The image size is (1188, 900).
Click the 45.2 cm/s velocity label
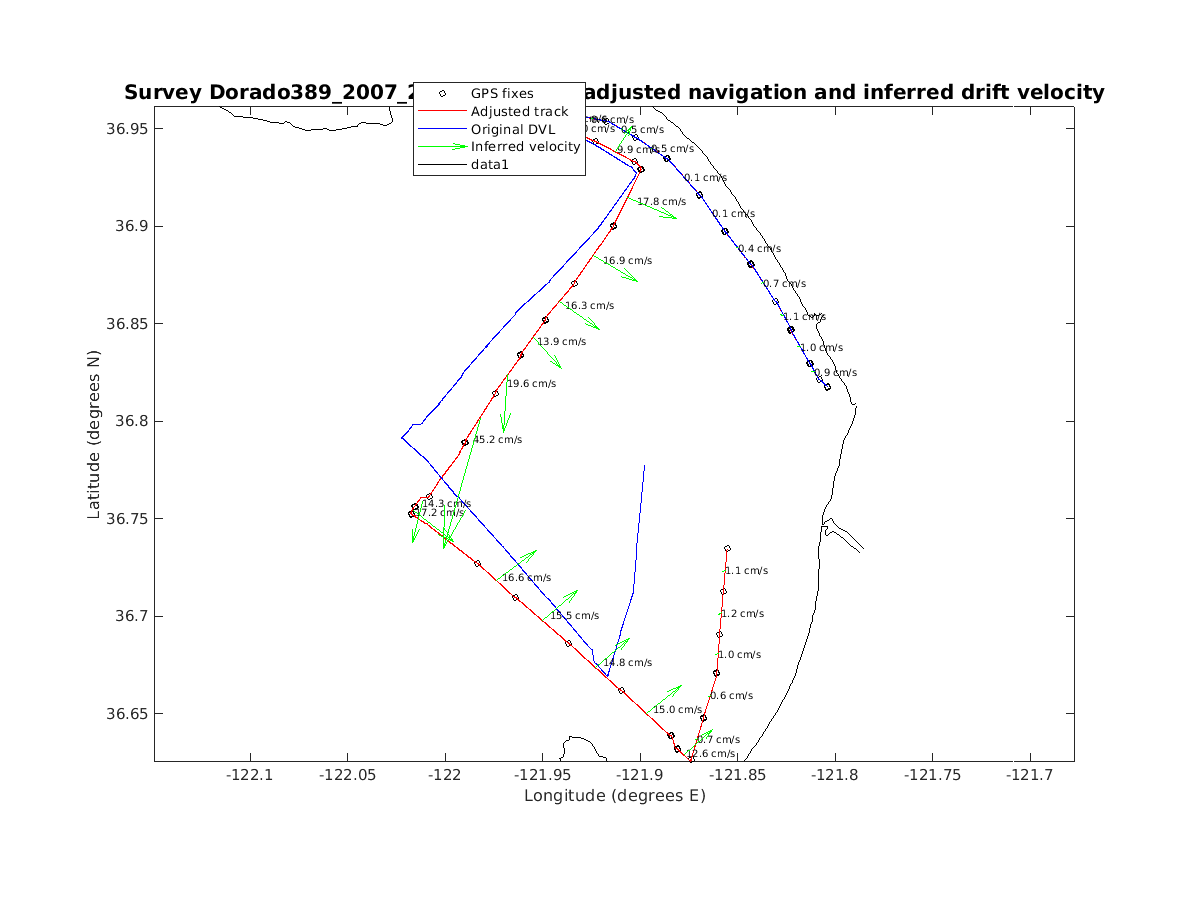tap(497, 440)
